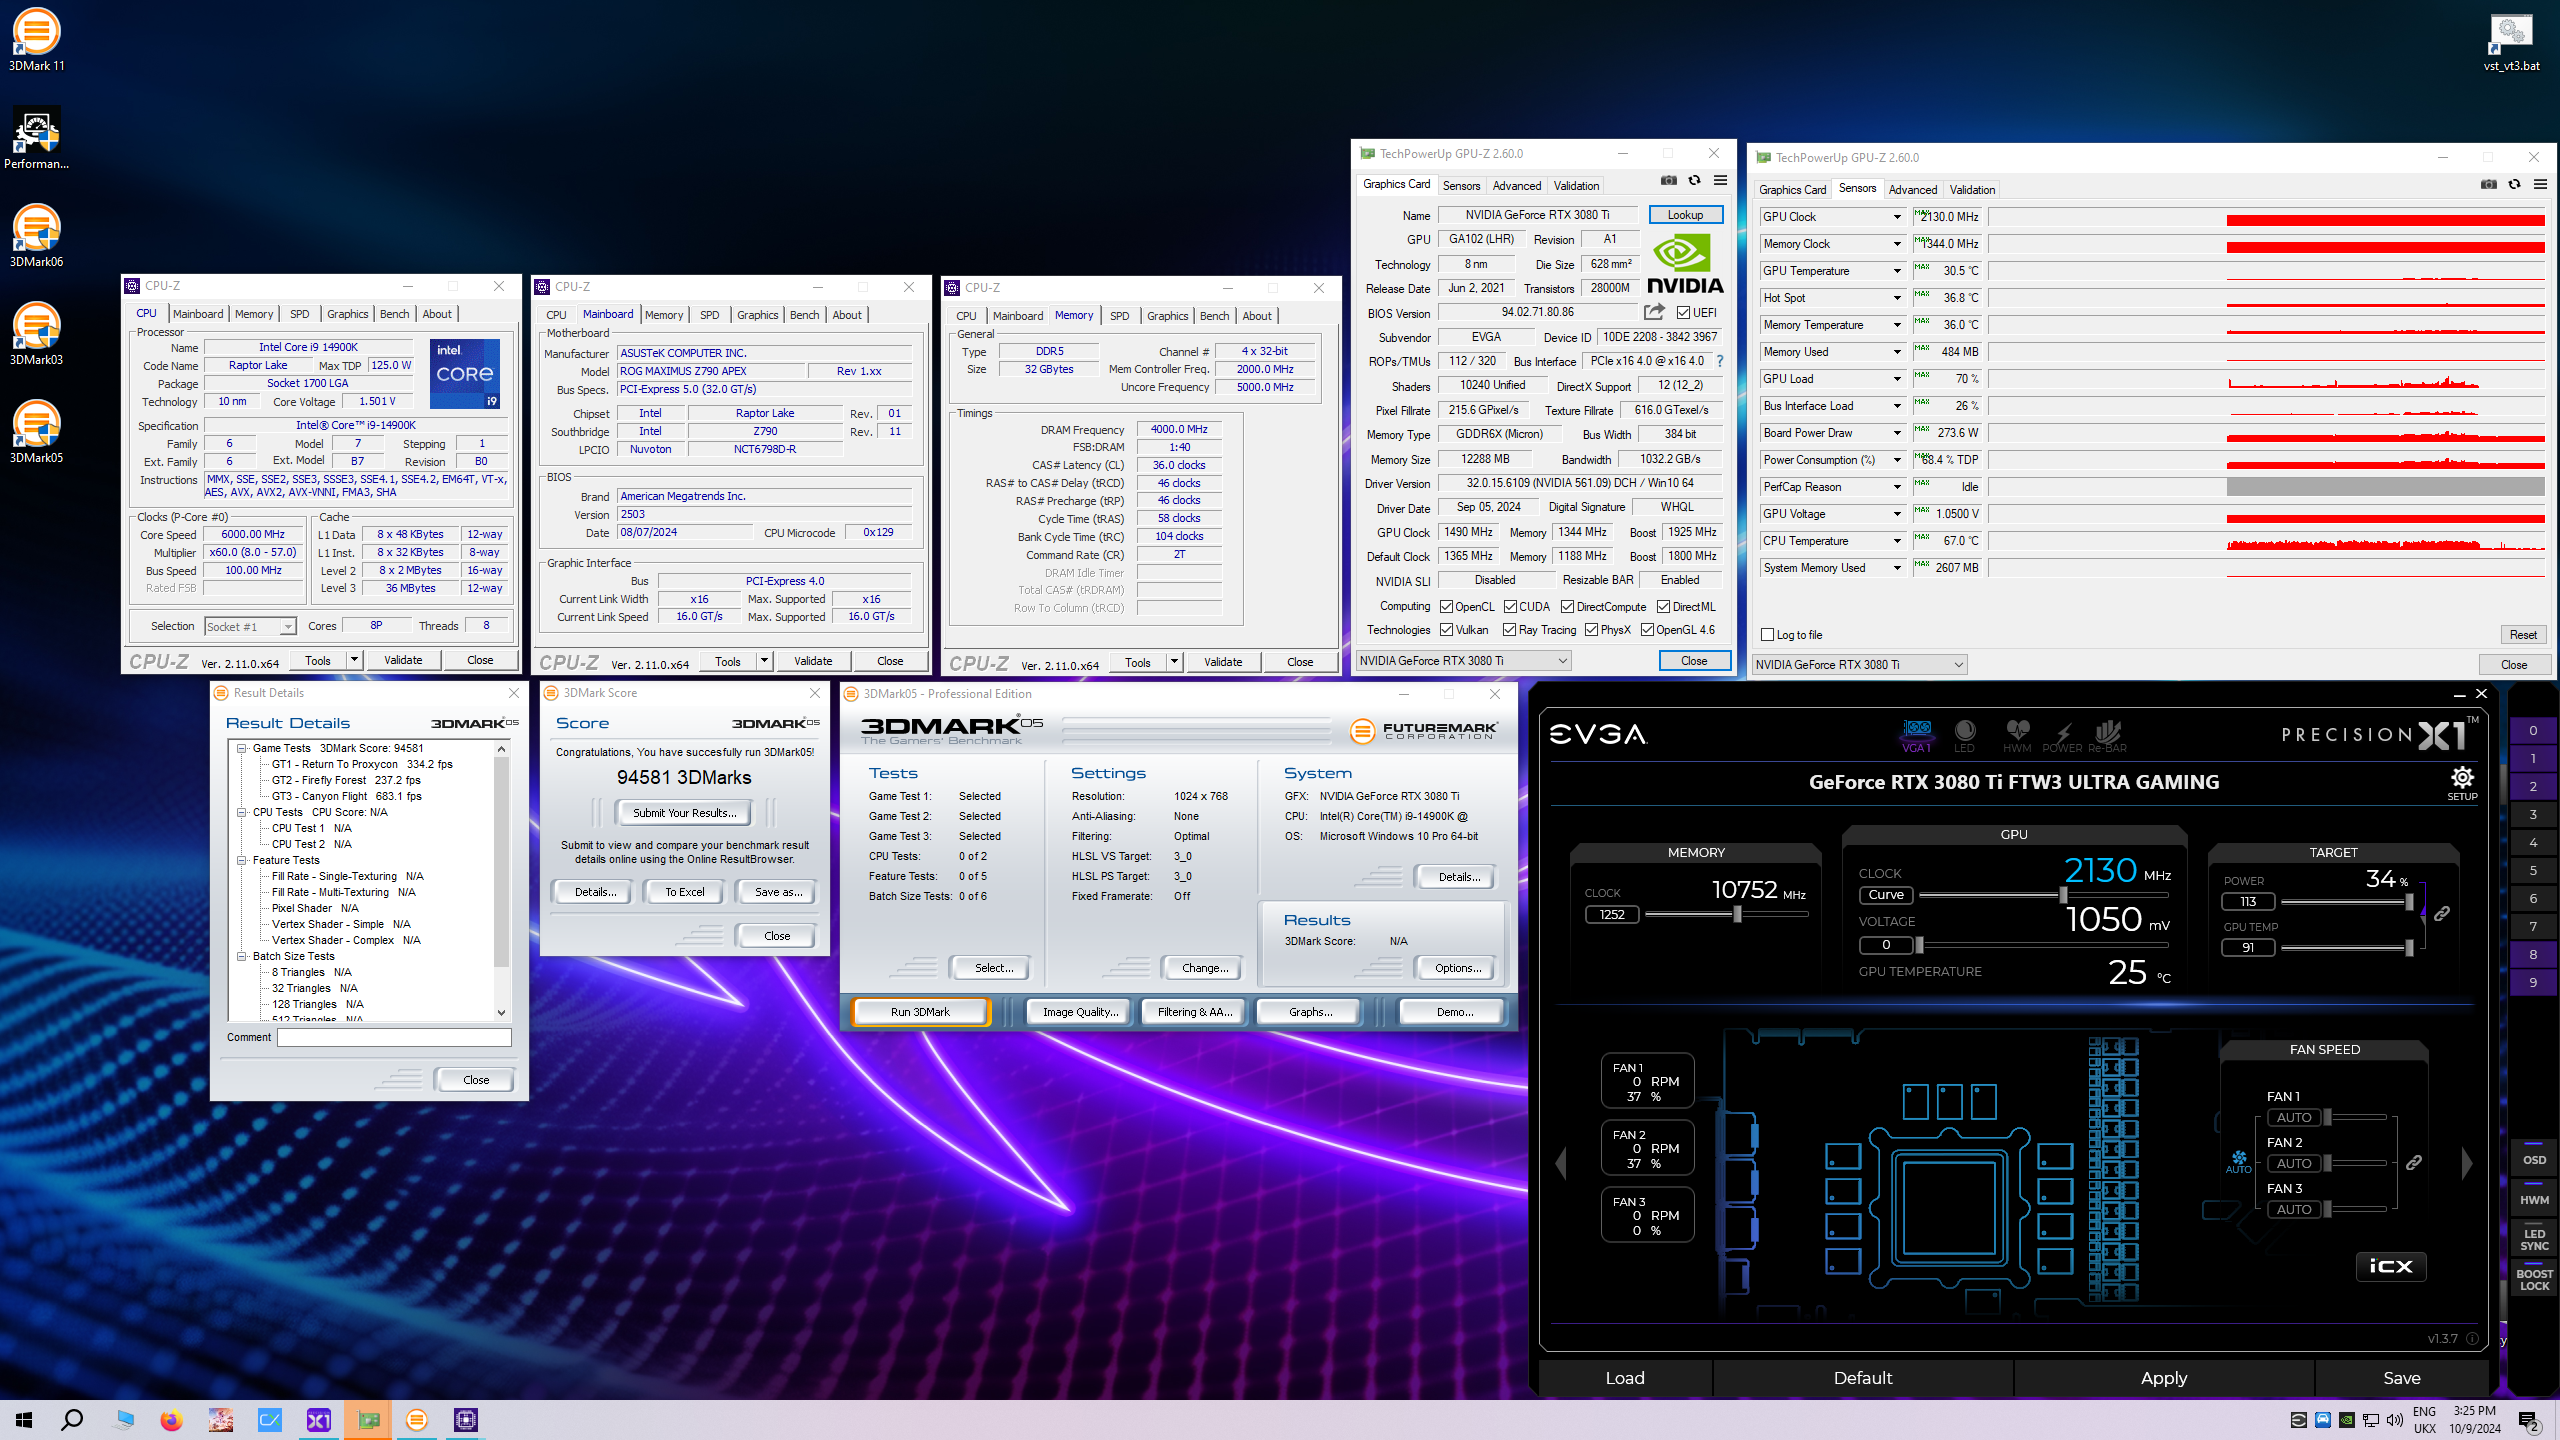Enable the Log to file checkbox
The height and width of the screenshot is (1440, 2560).
(1768, 635)
